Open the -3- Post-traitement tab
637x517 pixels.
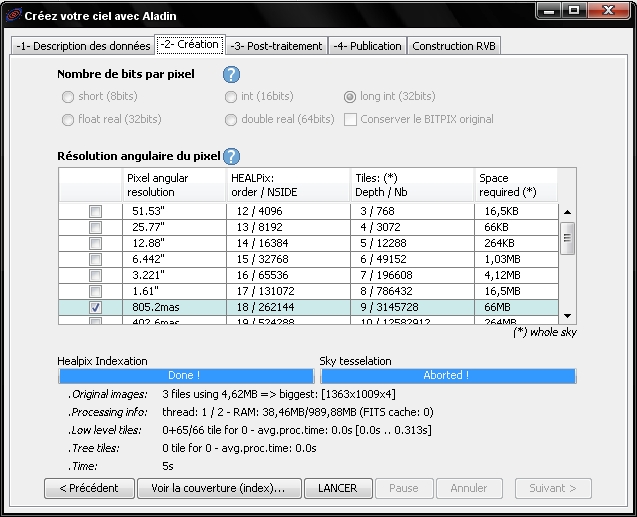[x=276, y=46]
